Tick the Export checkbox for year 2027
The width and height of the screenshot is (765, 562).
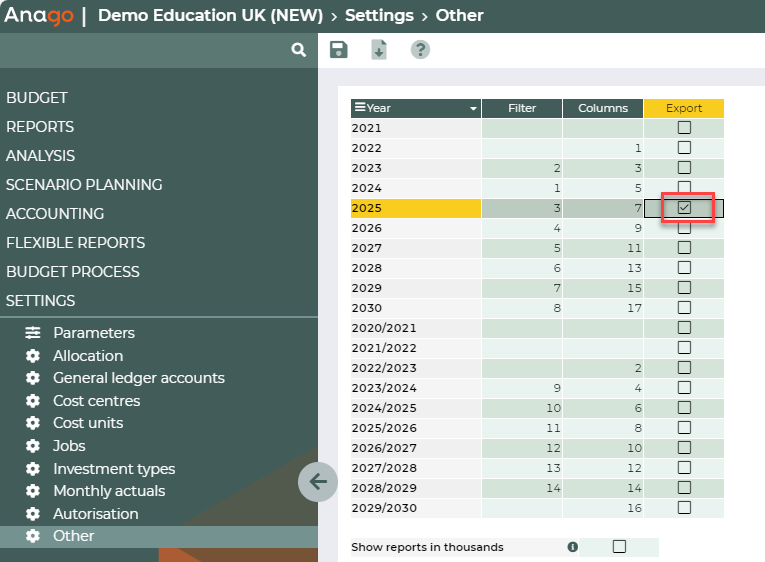coord(684,248)
